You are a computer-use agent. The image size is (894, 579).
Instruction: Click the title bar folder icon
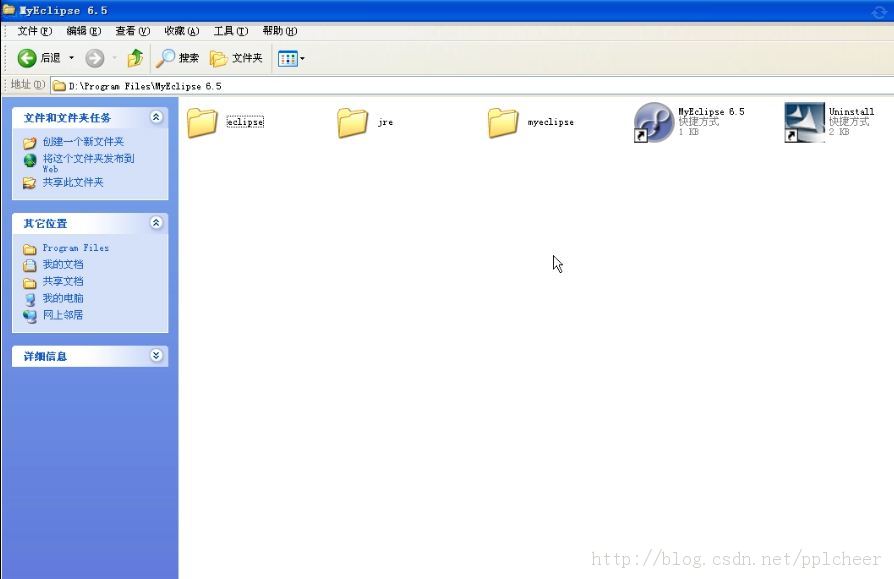point(9,10)
